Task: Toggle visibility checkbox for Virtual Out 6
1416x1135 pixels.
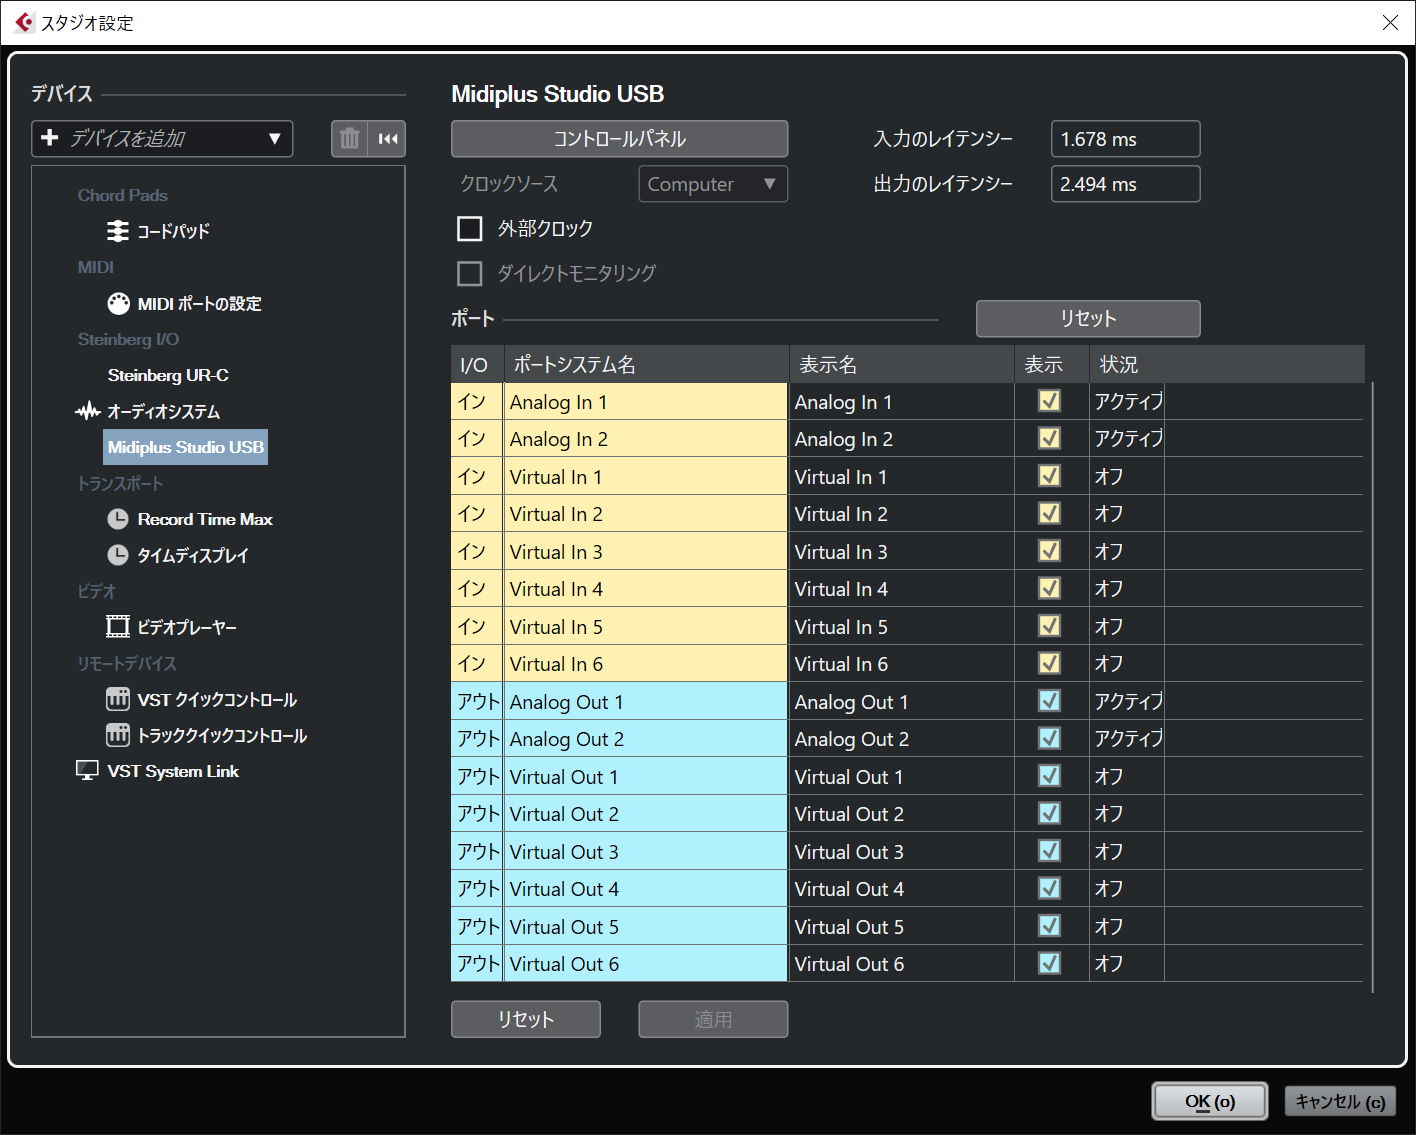Action: click(1049, 963)
